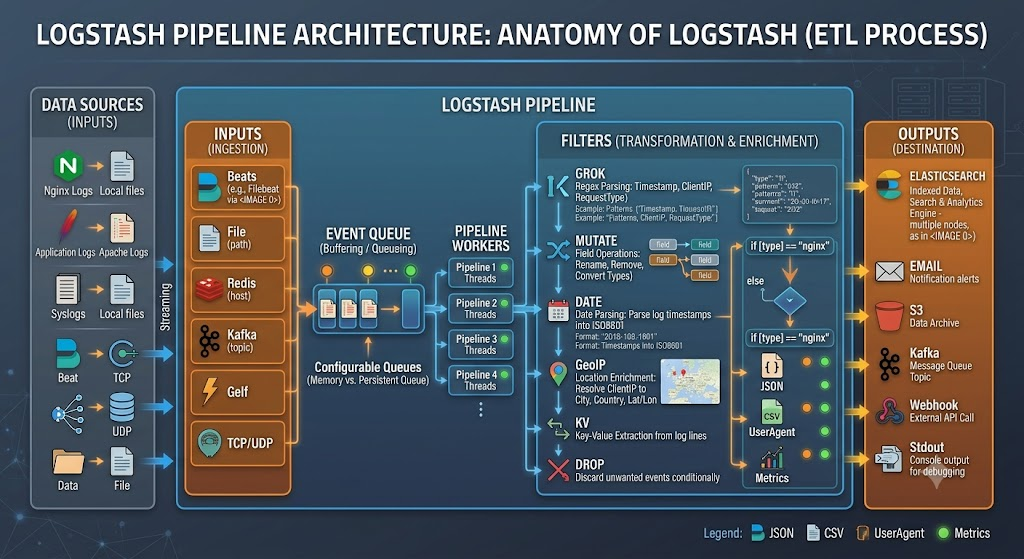Select the red DROP cross icon
The height and width of the screenshot is (559, 1024).
coord(558,470)
